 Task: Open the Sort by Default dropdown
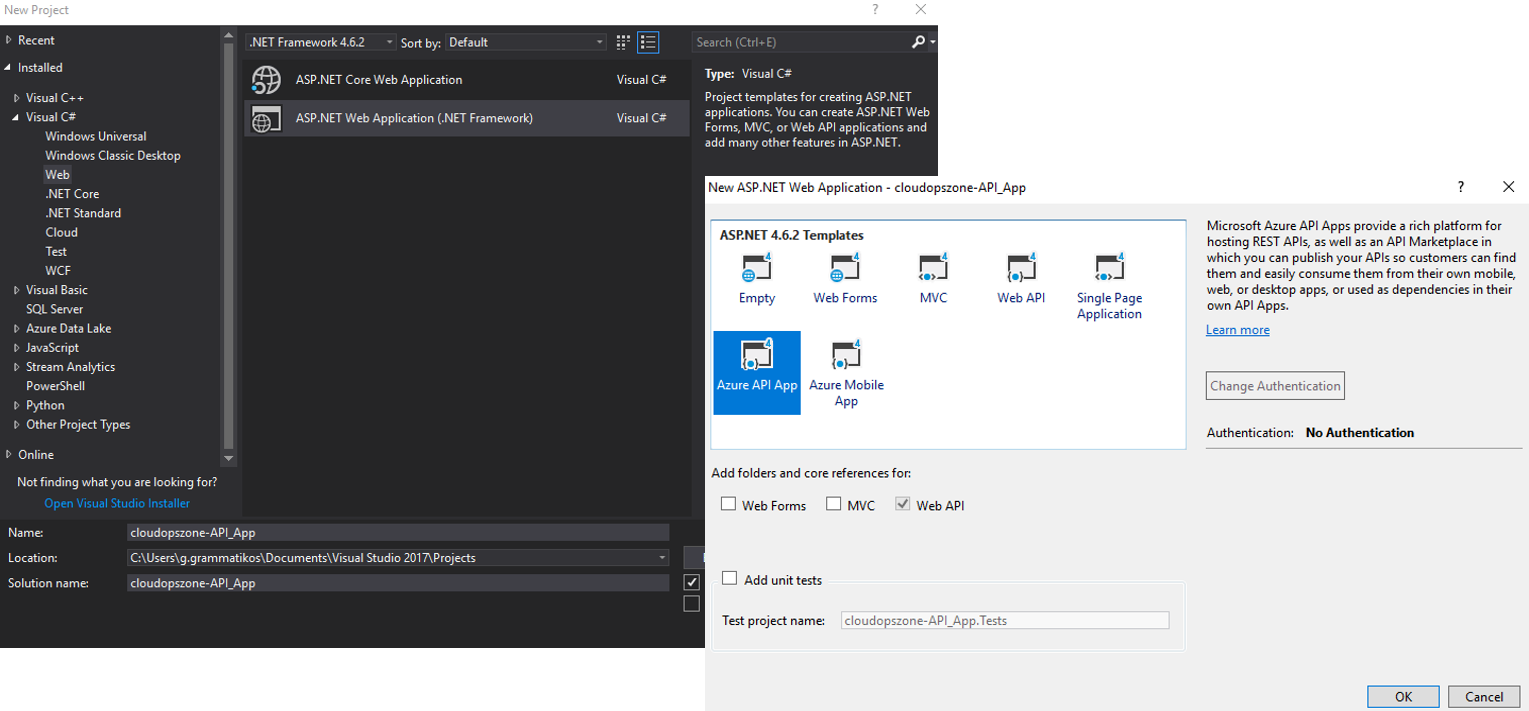[526, 42]
